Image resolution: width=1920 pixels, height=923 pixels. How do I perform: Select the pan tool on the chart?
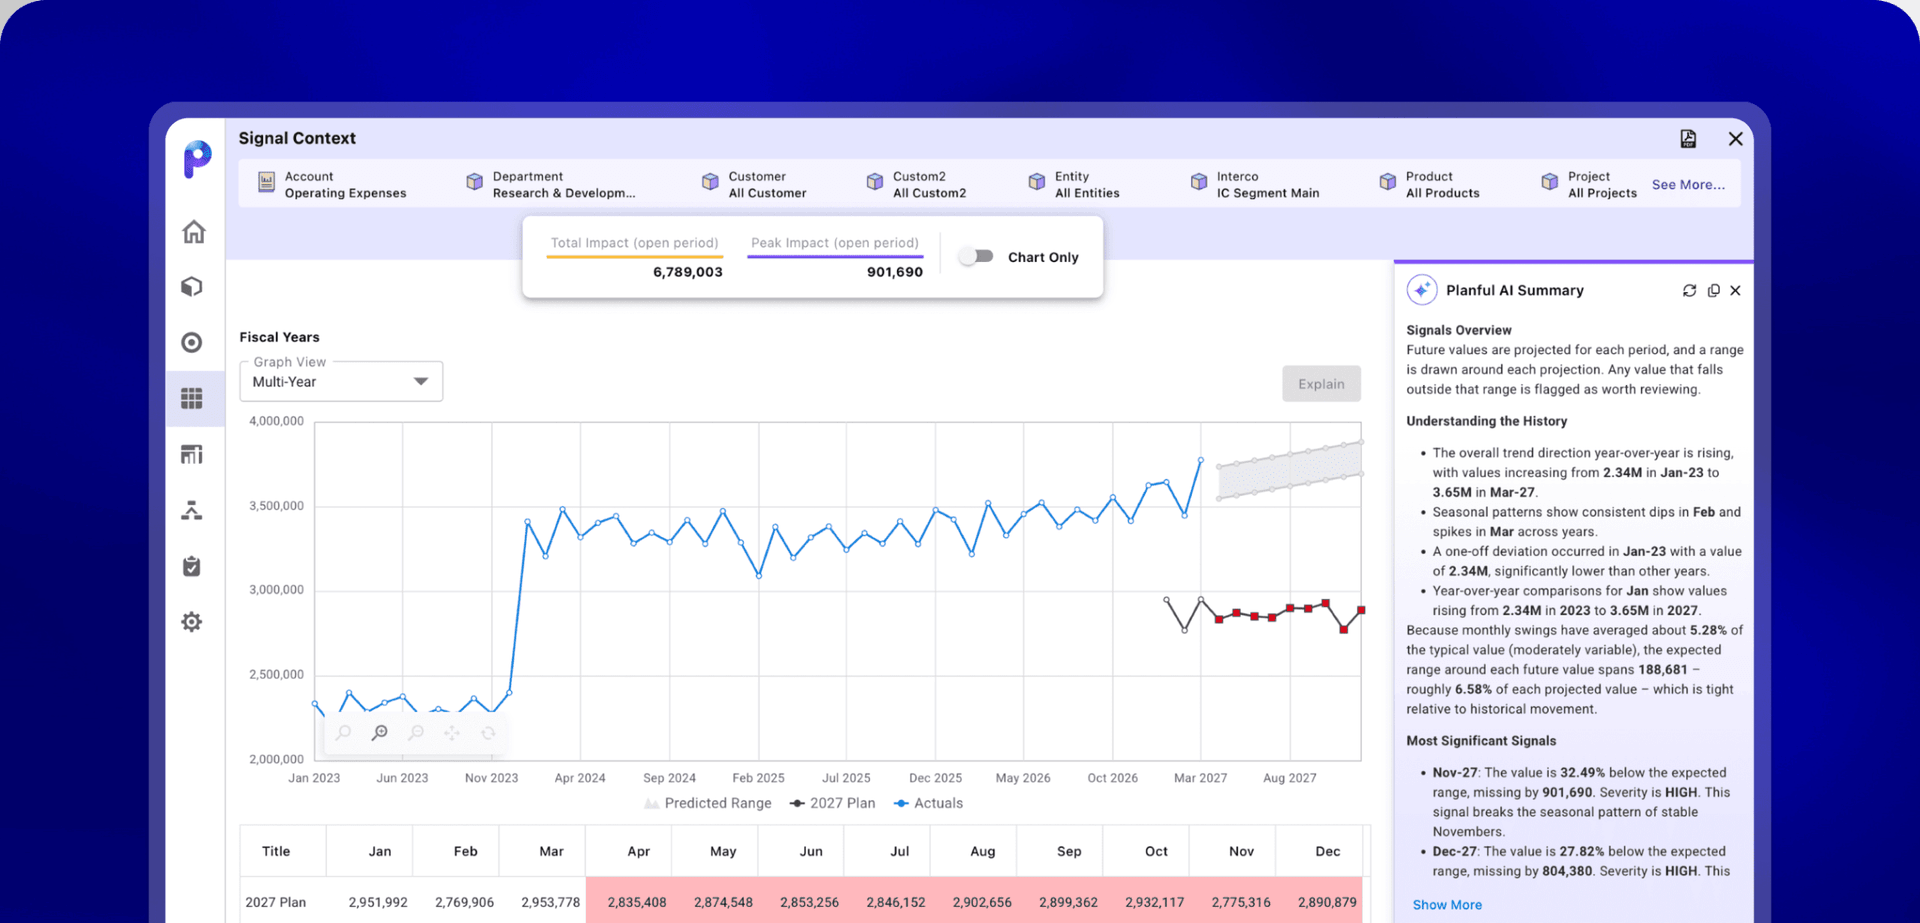point(452,733)
